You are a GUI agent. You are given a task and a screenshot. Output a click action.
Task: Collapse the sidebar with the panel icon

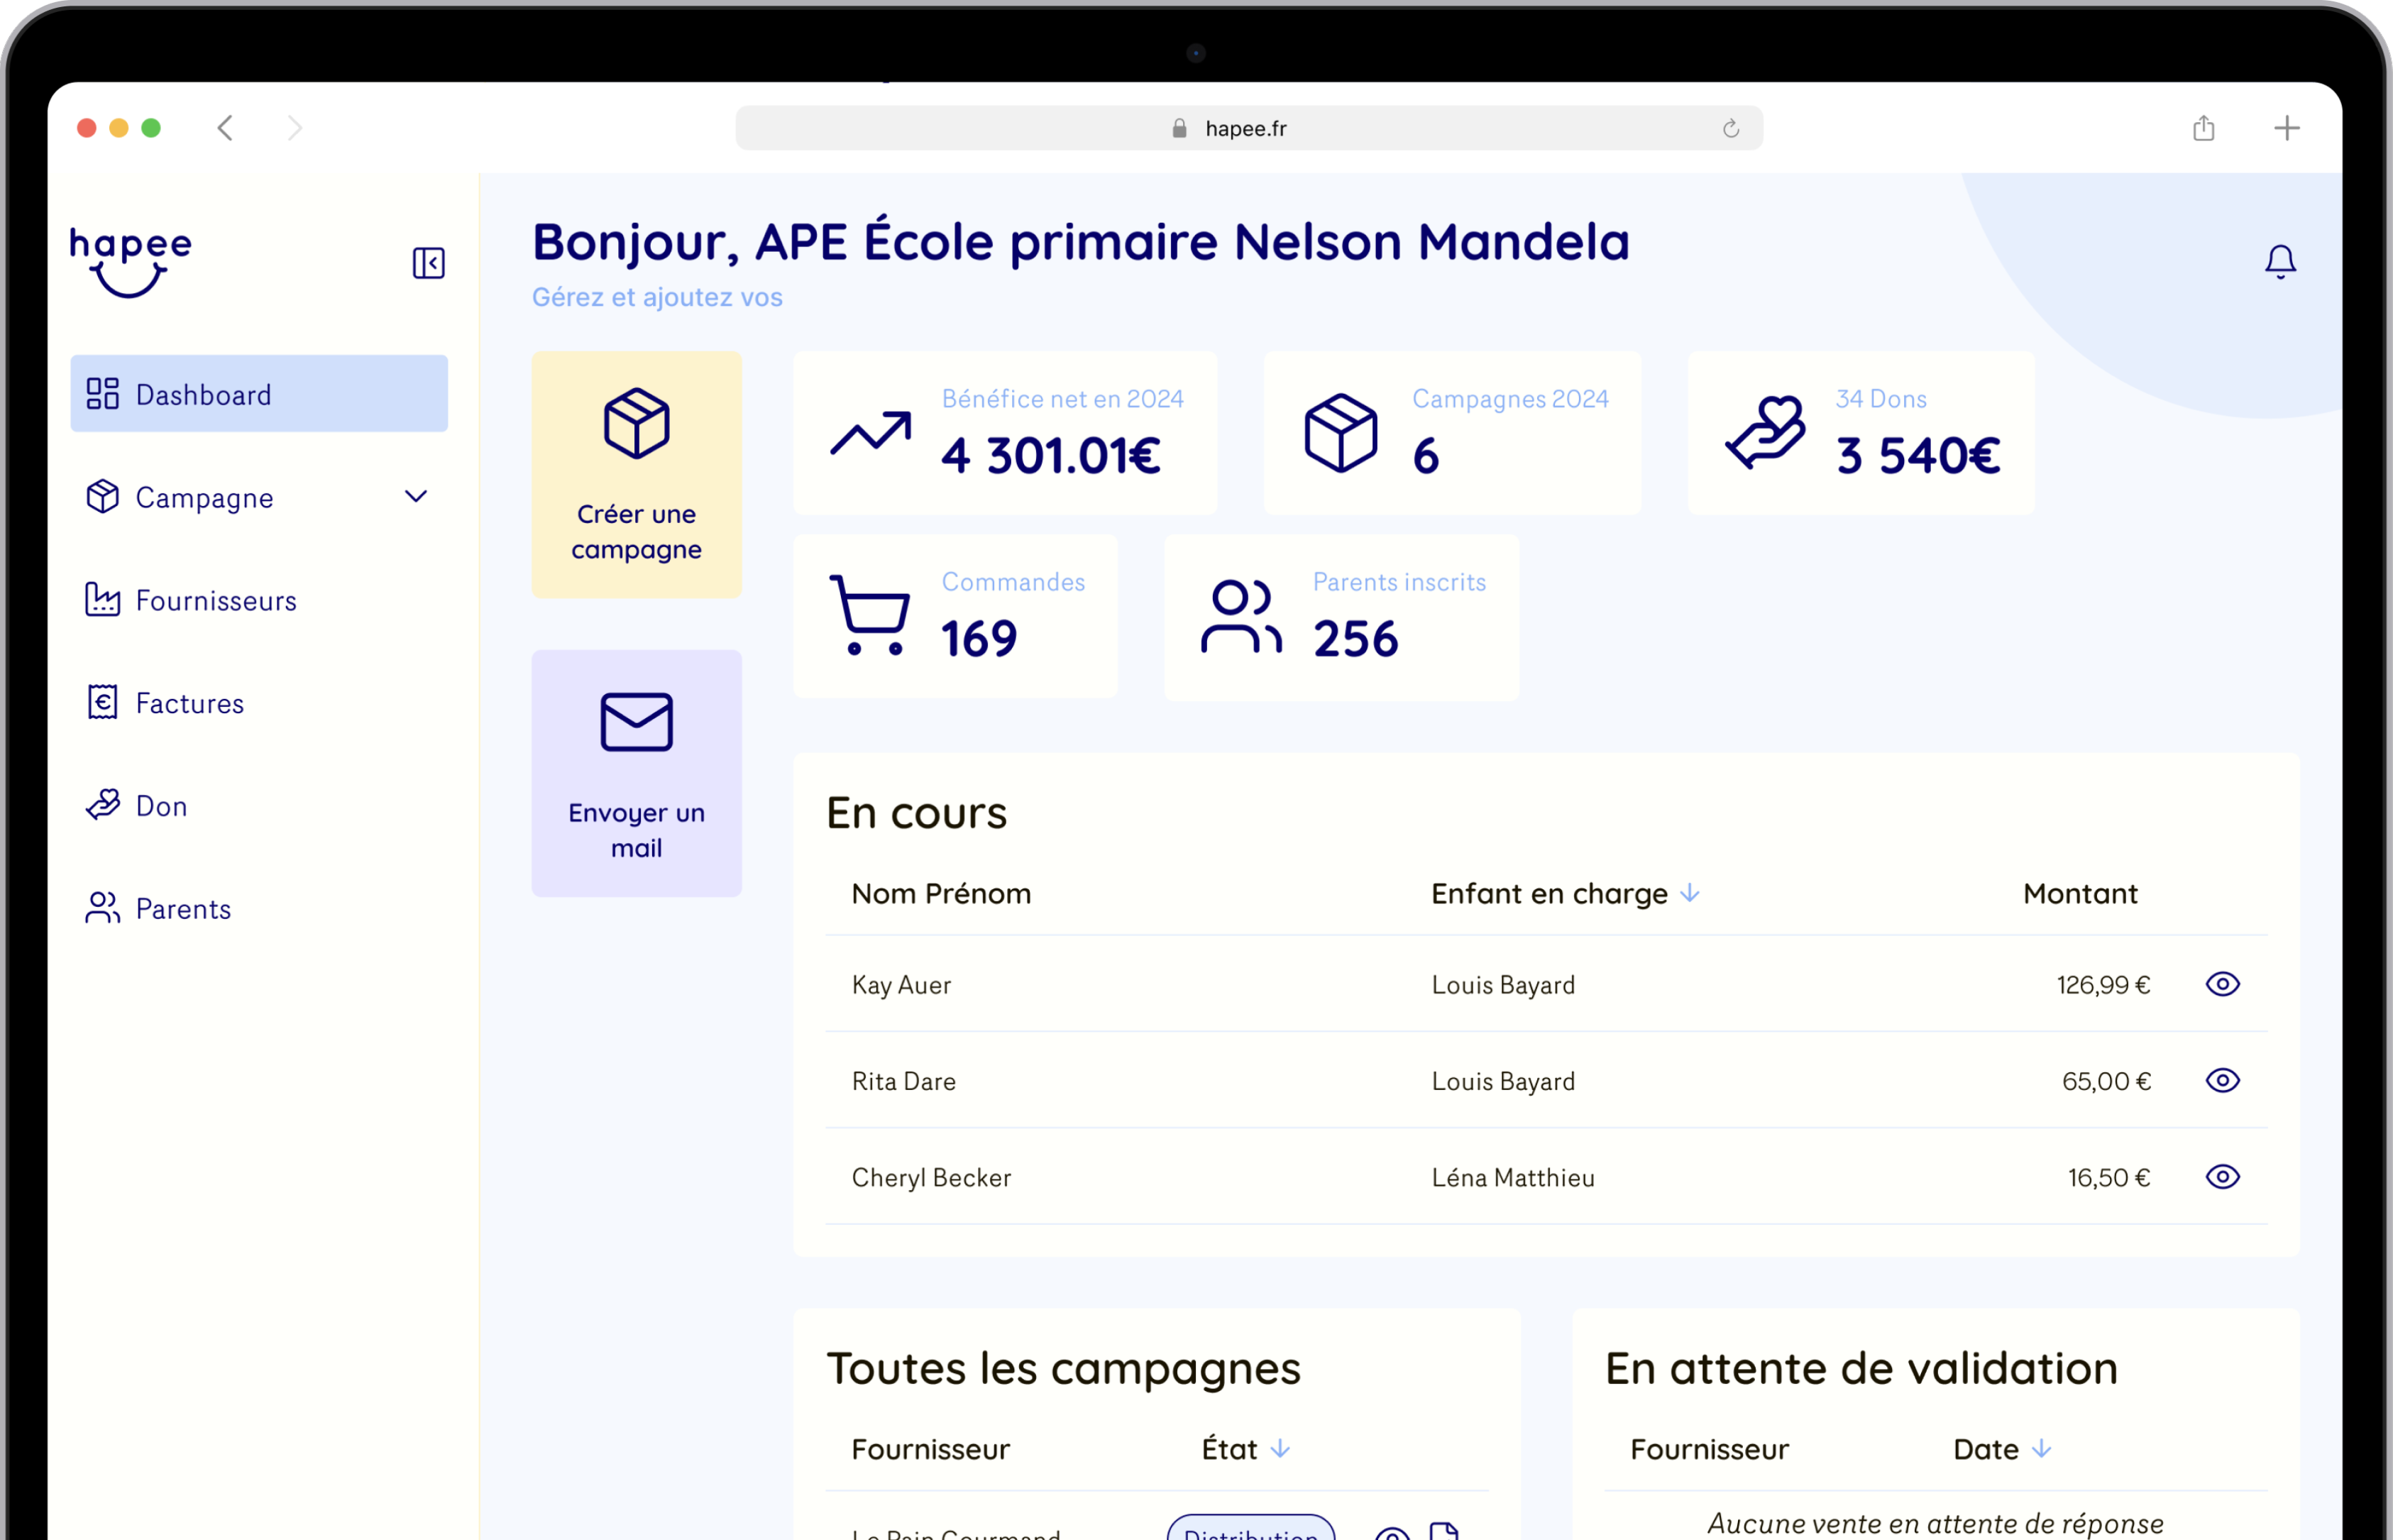[x=428, y=263]
